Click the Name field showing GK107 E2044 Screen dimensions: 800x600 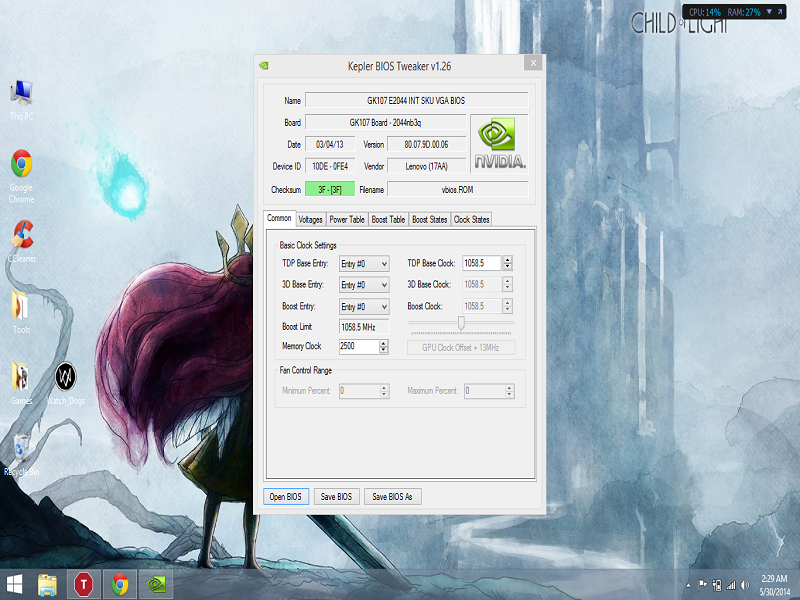click(416, 101)
